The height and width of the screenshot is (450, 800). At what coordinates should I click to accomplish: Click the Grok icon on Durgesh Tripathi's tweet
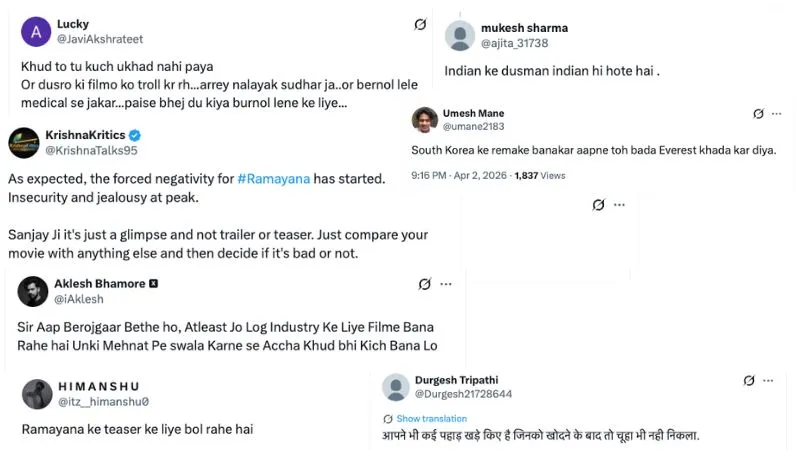[749, 381]
